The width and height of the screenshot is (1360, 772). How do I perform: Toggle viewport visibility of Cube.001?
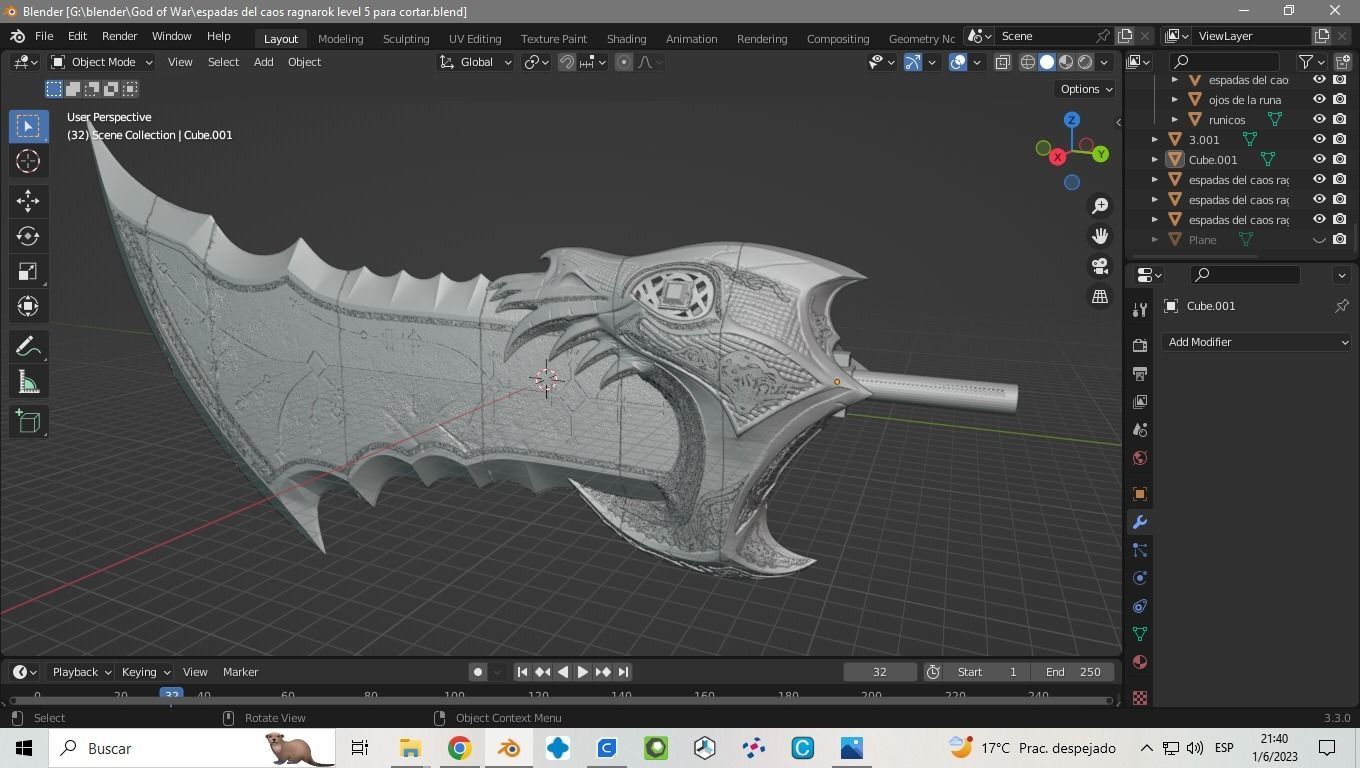coord(1318,159)
